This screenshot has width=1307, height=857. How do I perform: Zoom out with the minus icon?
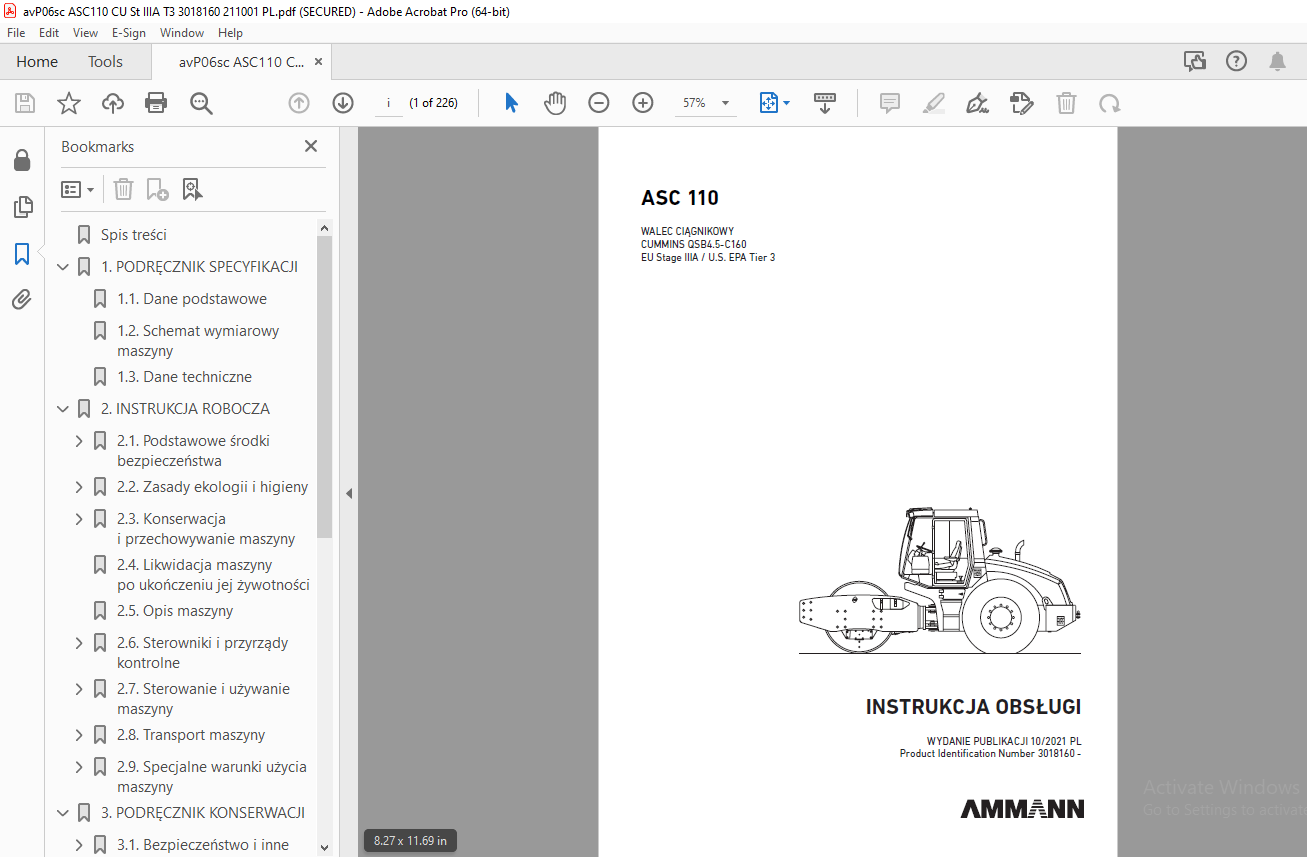tap(599, 103)
